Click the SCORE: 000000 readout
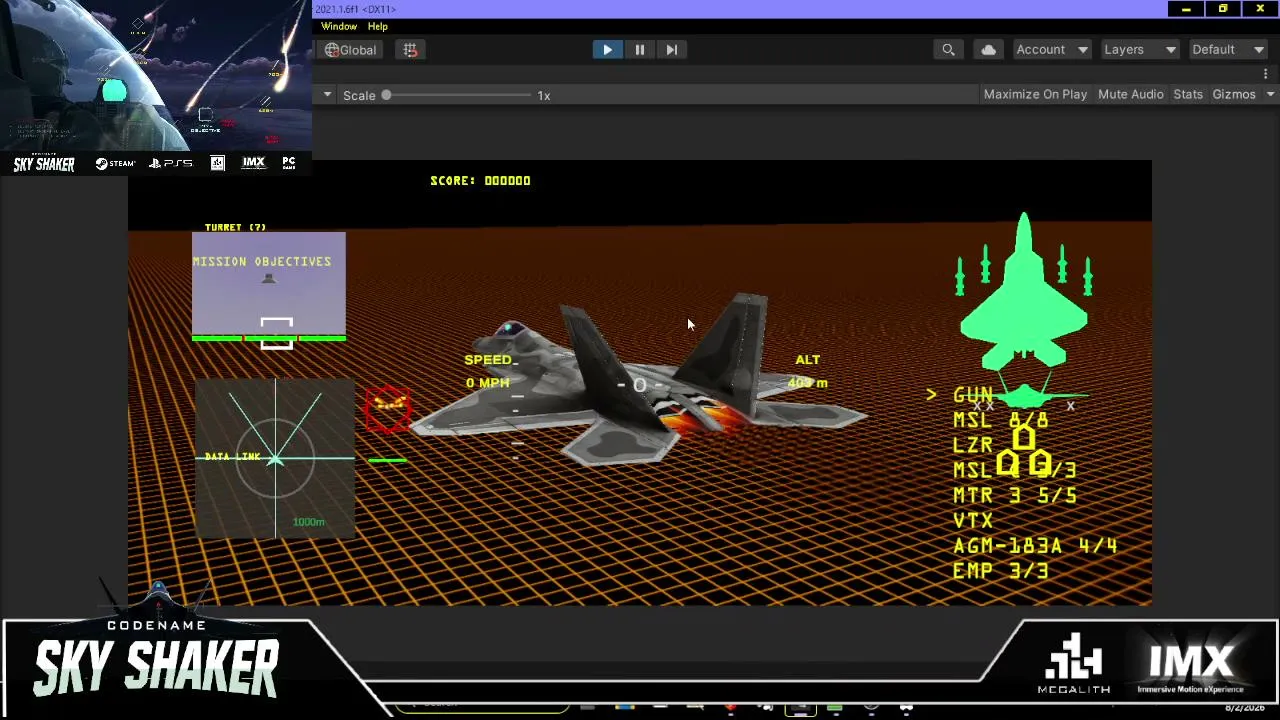The width and height of the screenshot is (1280, 720). tap(480, 180)
